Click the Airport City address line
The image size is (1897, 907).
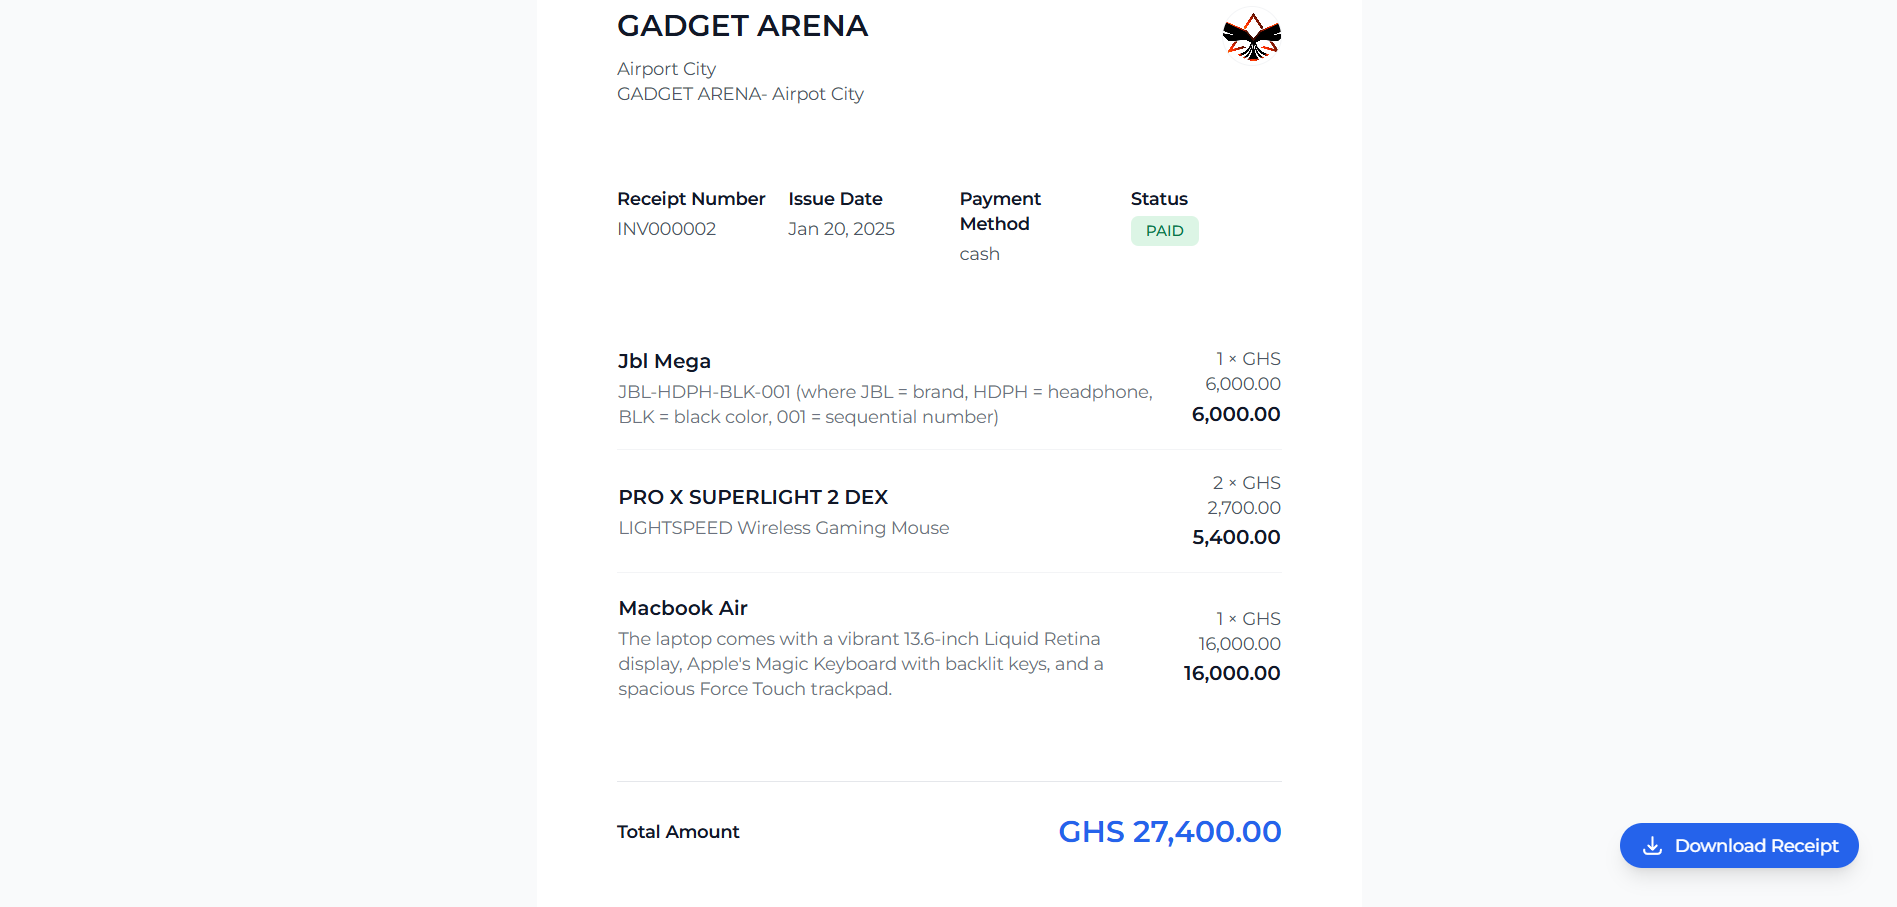tap(666, 69)
